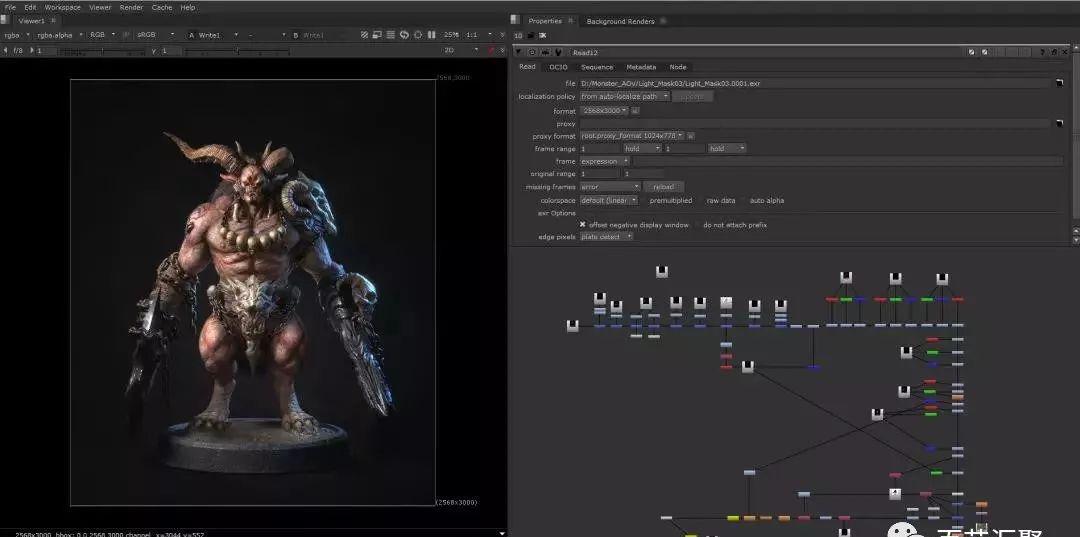The image size is (1080, 537).
Task: Open help with the ? icon on Read12 panel
Action: tap(1042, 52)
